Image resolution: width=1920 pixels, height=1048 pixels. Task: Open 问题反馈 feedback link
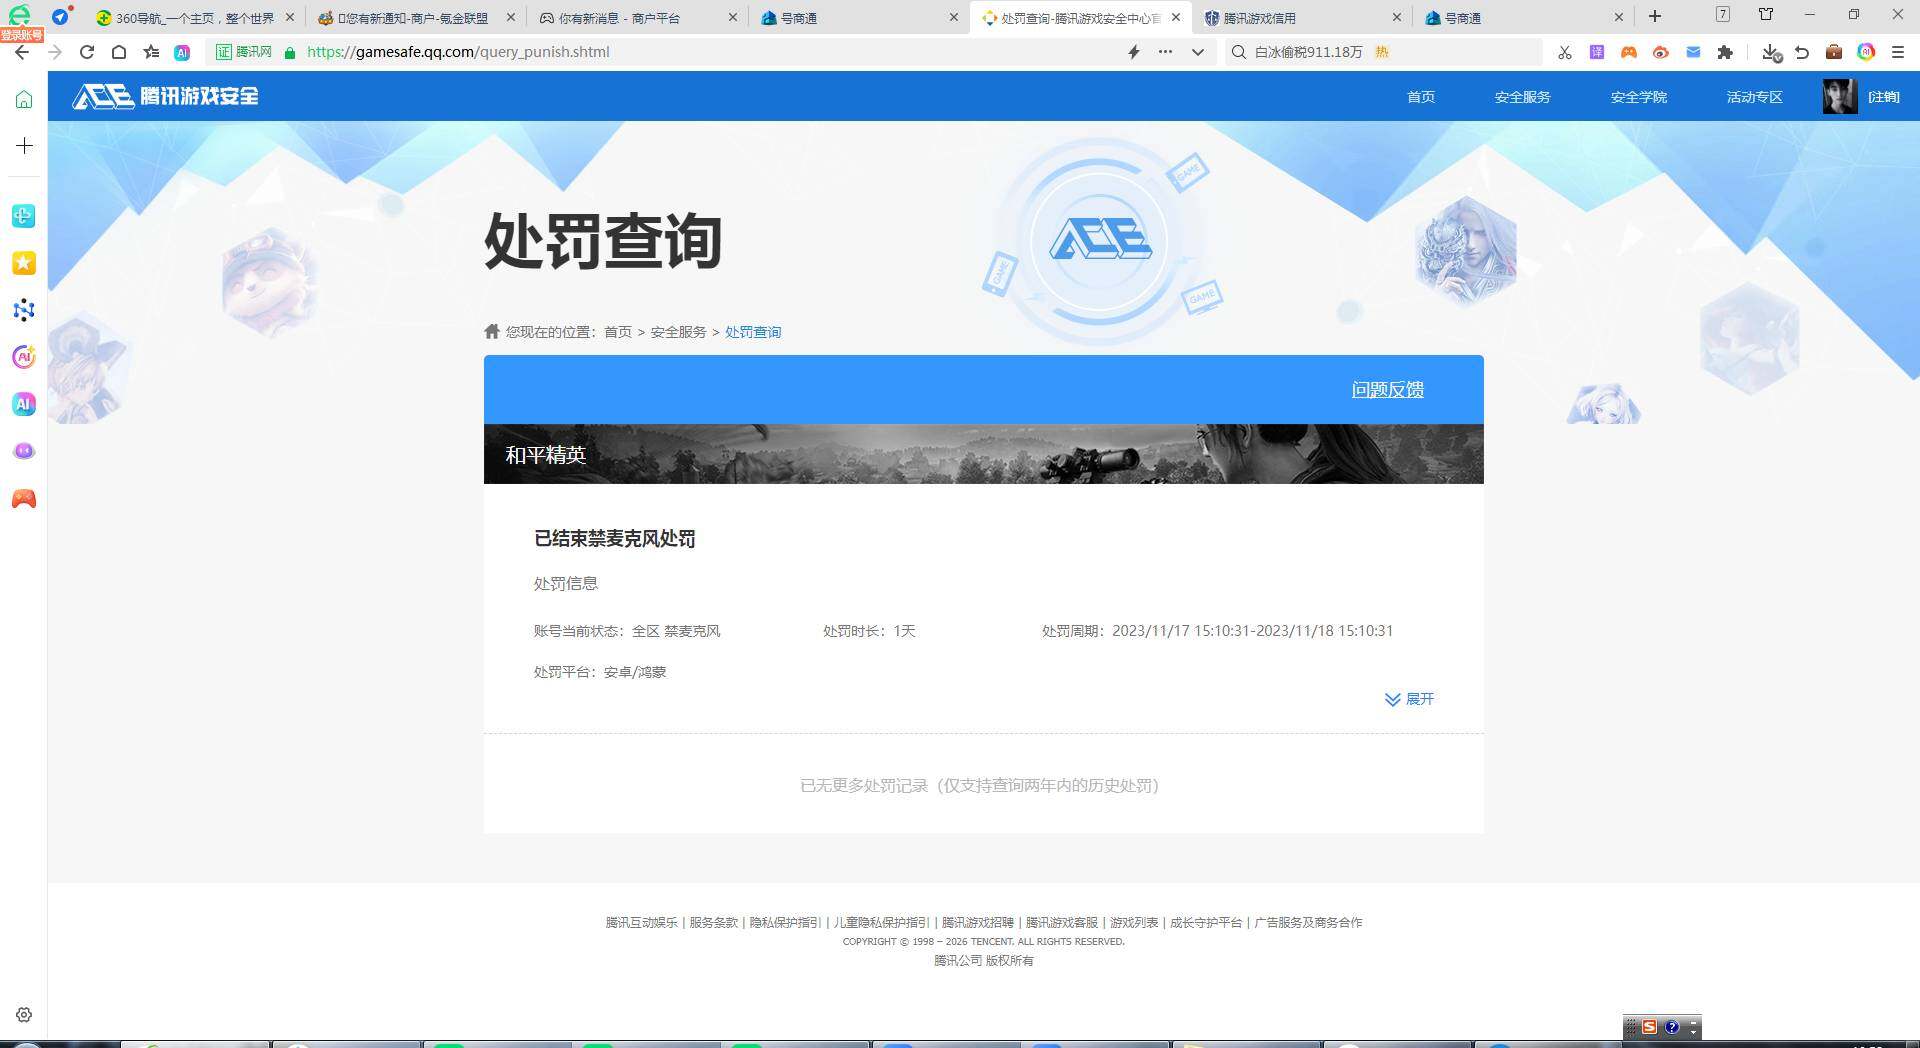coord(1388,390)
